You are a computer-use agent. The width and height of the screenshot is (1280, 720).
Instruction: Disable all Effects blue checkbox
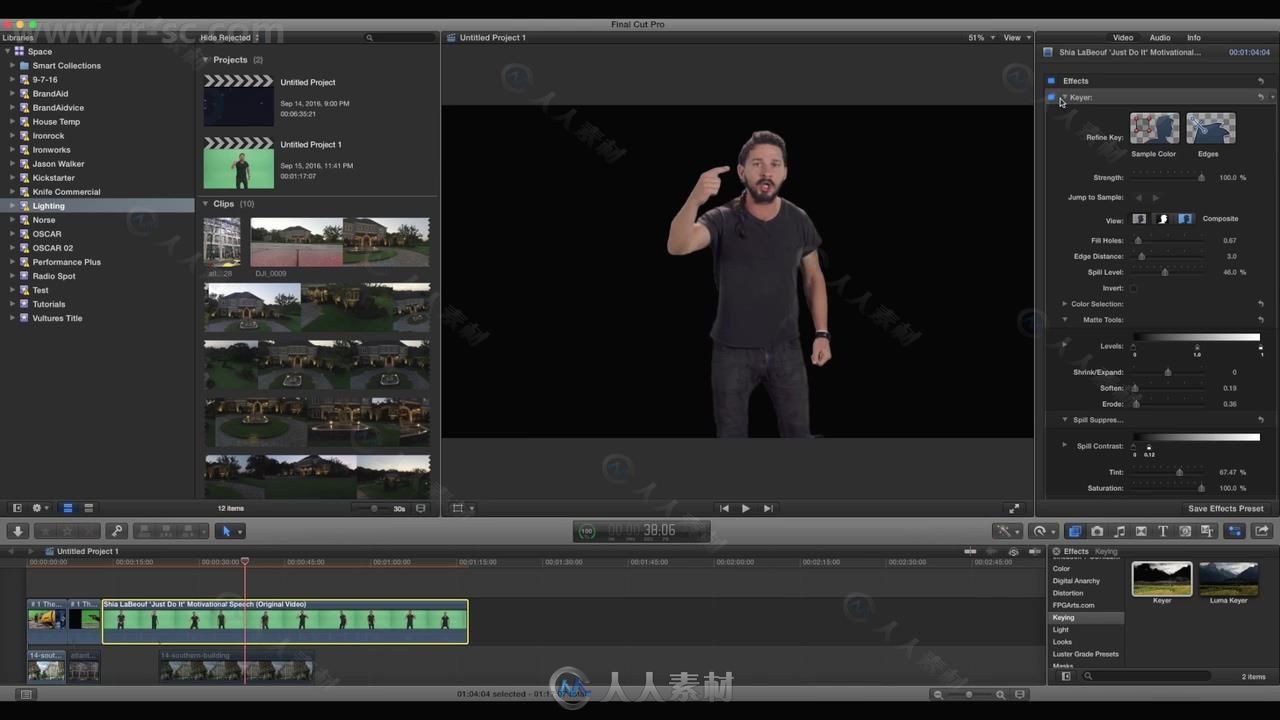[x=1051, y=81]
